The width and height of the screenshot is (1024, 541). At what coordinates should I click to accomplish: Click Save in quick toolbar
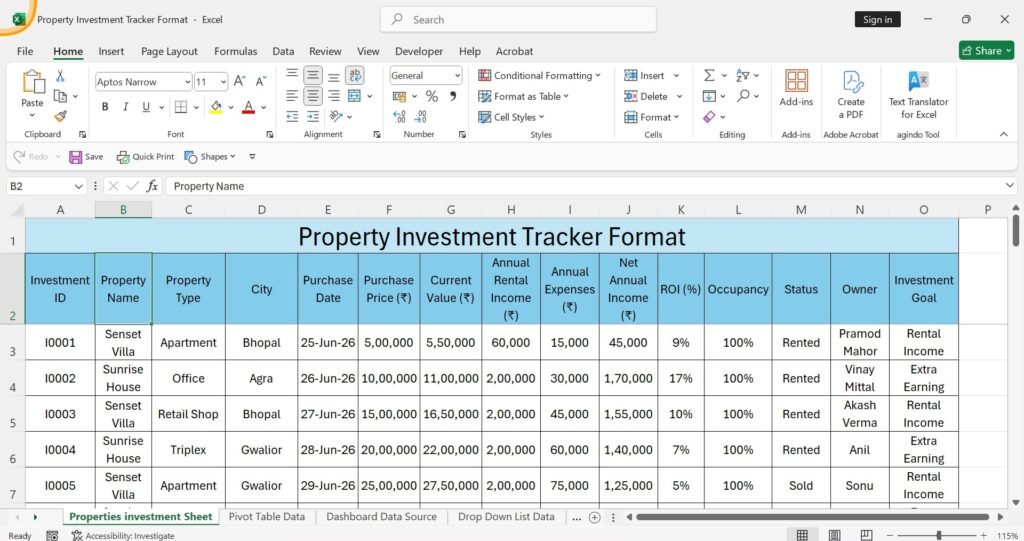pyautogui.click(x=86, y=157)
